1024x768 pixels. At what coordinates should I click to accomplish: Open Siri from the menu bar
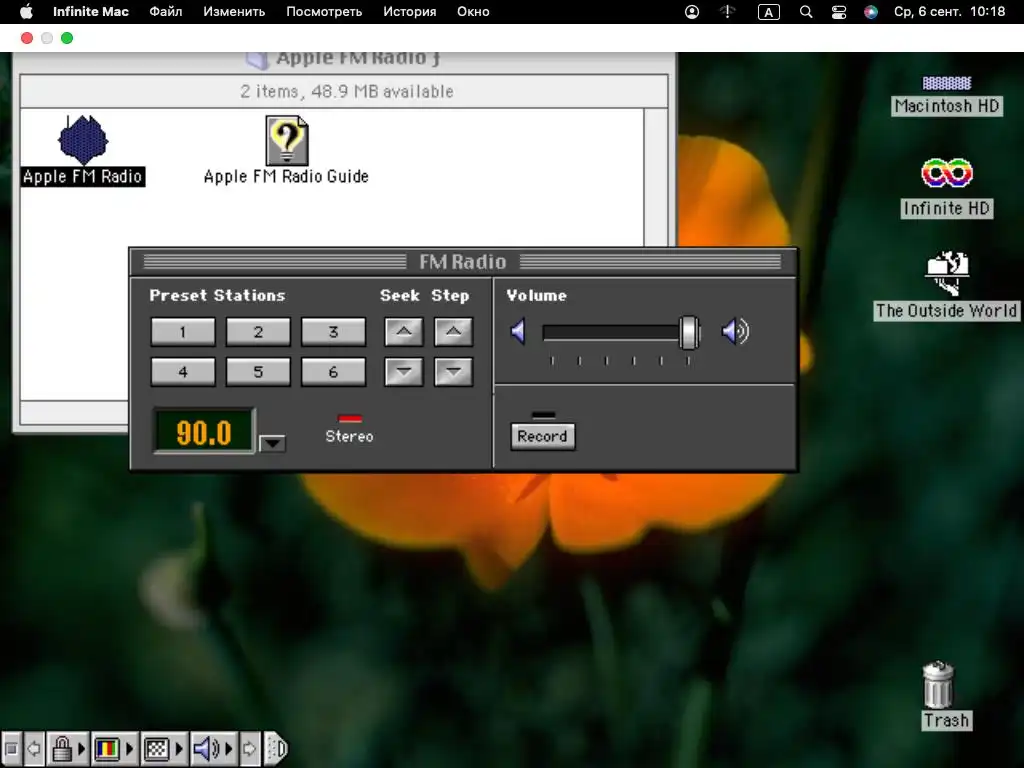pyautogui.click(x=871, y=12)
